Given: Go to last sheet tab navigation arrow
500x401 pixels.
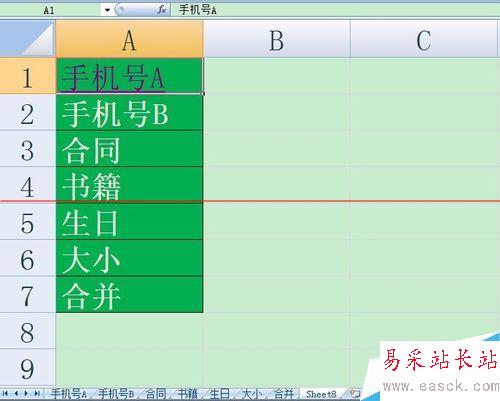Looking at the screenshot, I should point(37,394).
